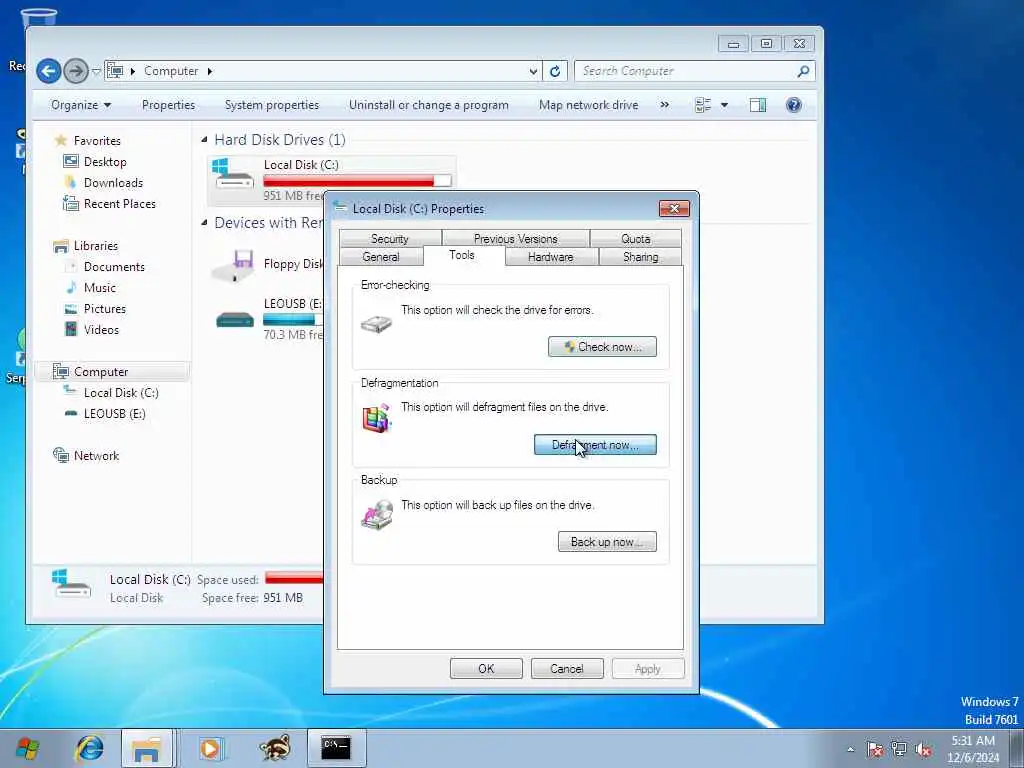Confirm the Properties dialog with OK
Image resolution: width=1024 pixels, height=768 pixels.
tap(486, 669)
